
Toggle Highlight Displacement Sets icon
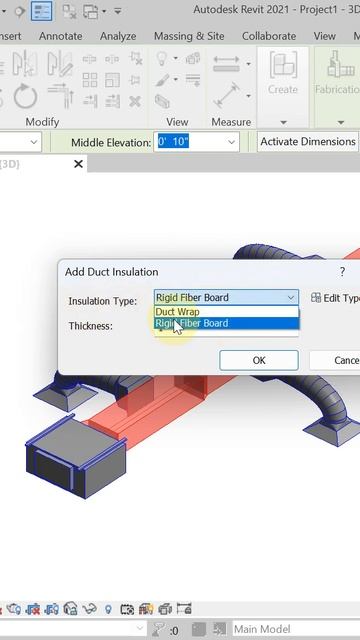click(x=165, y=609)
